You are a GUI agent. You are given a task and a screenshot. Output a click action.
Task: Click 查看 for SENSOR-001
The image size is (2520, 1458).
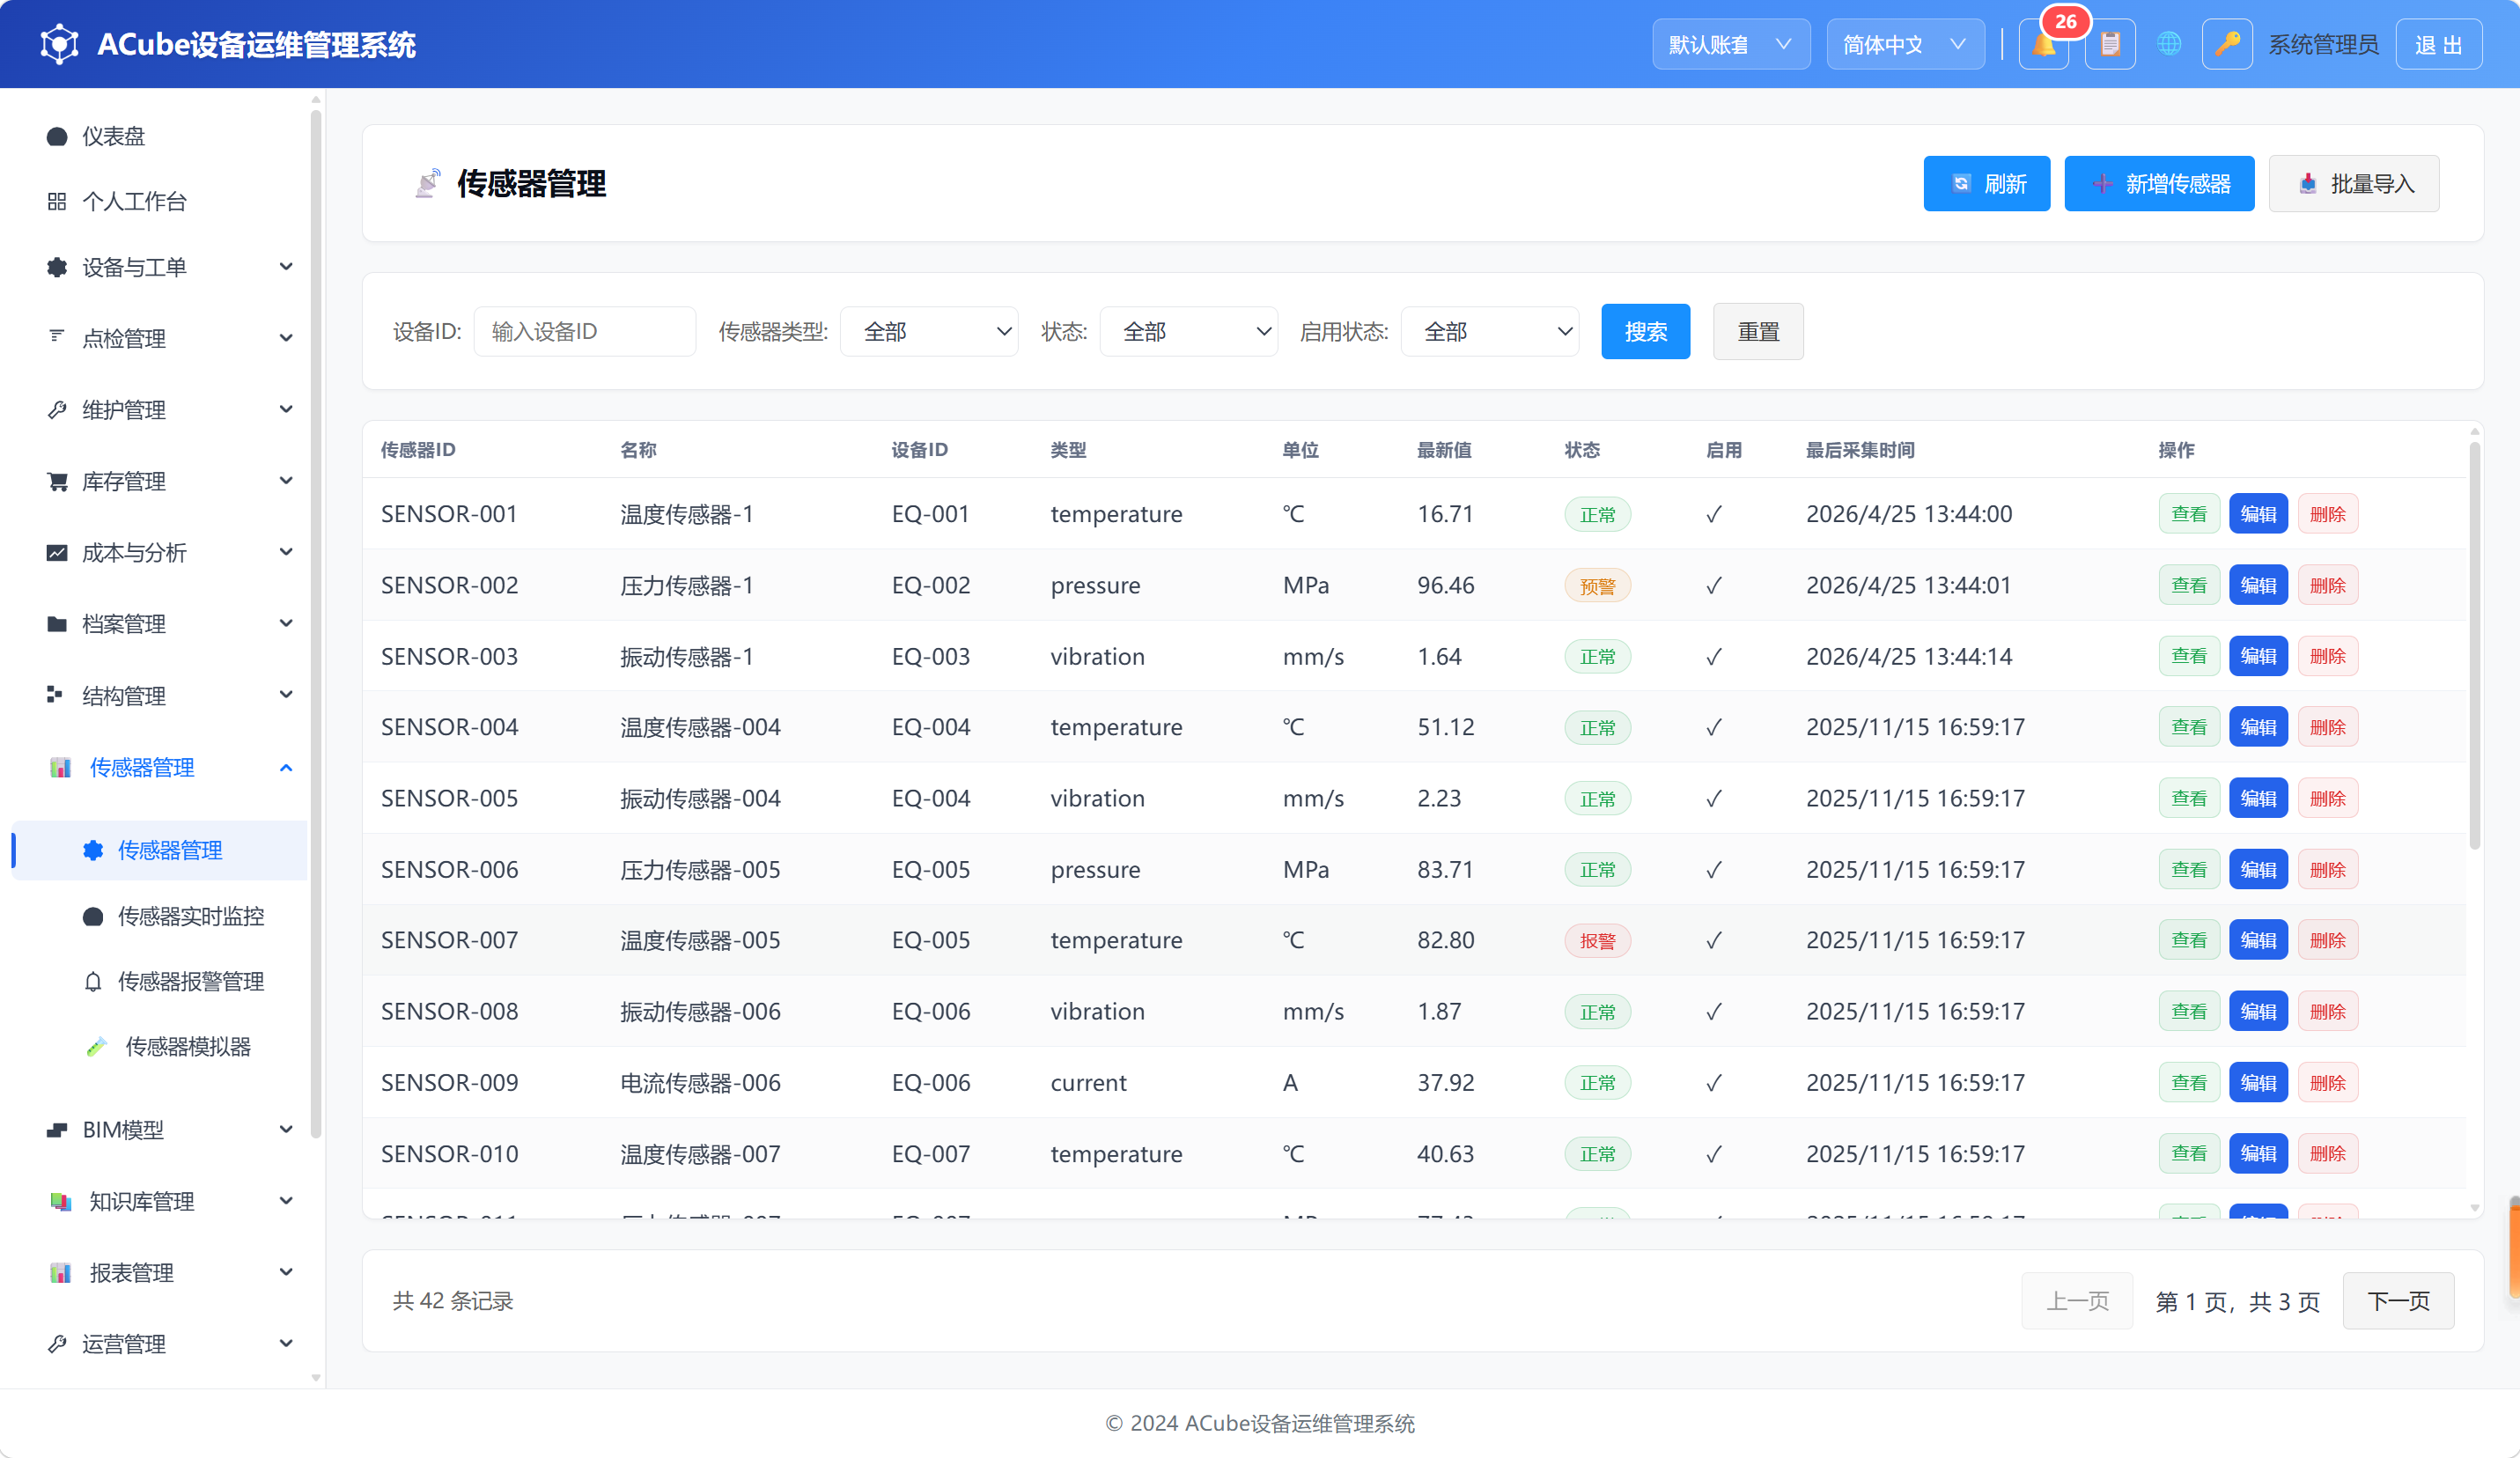point(2189,514)
